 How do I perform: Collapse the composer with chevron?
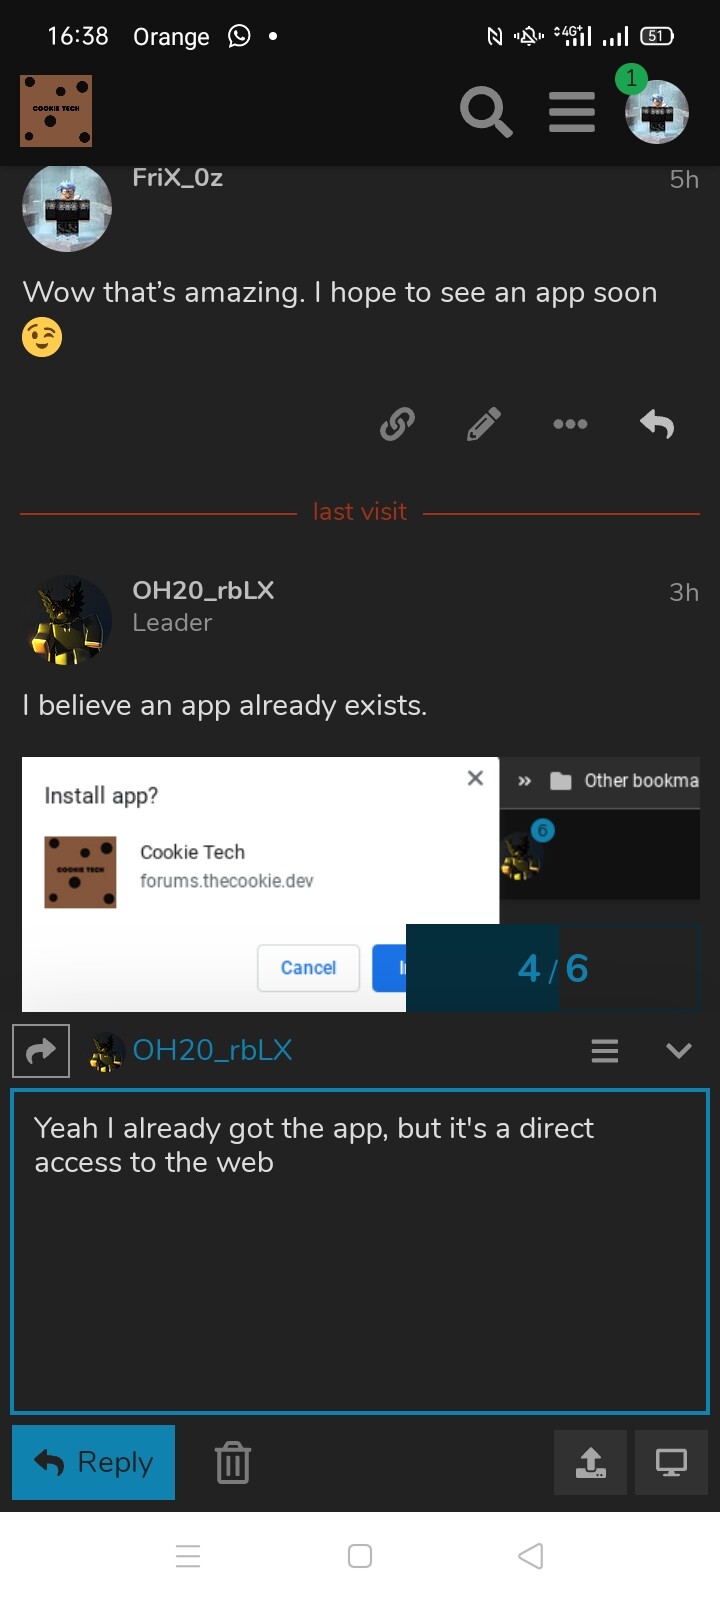679,1051
